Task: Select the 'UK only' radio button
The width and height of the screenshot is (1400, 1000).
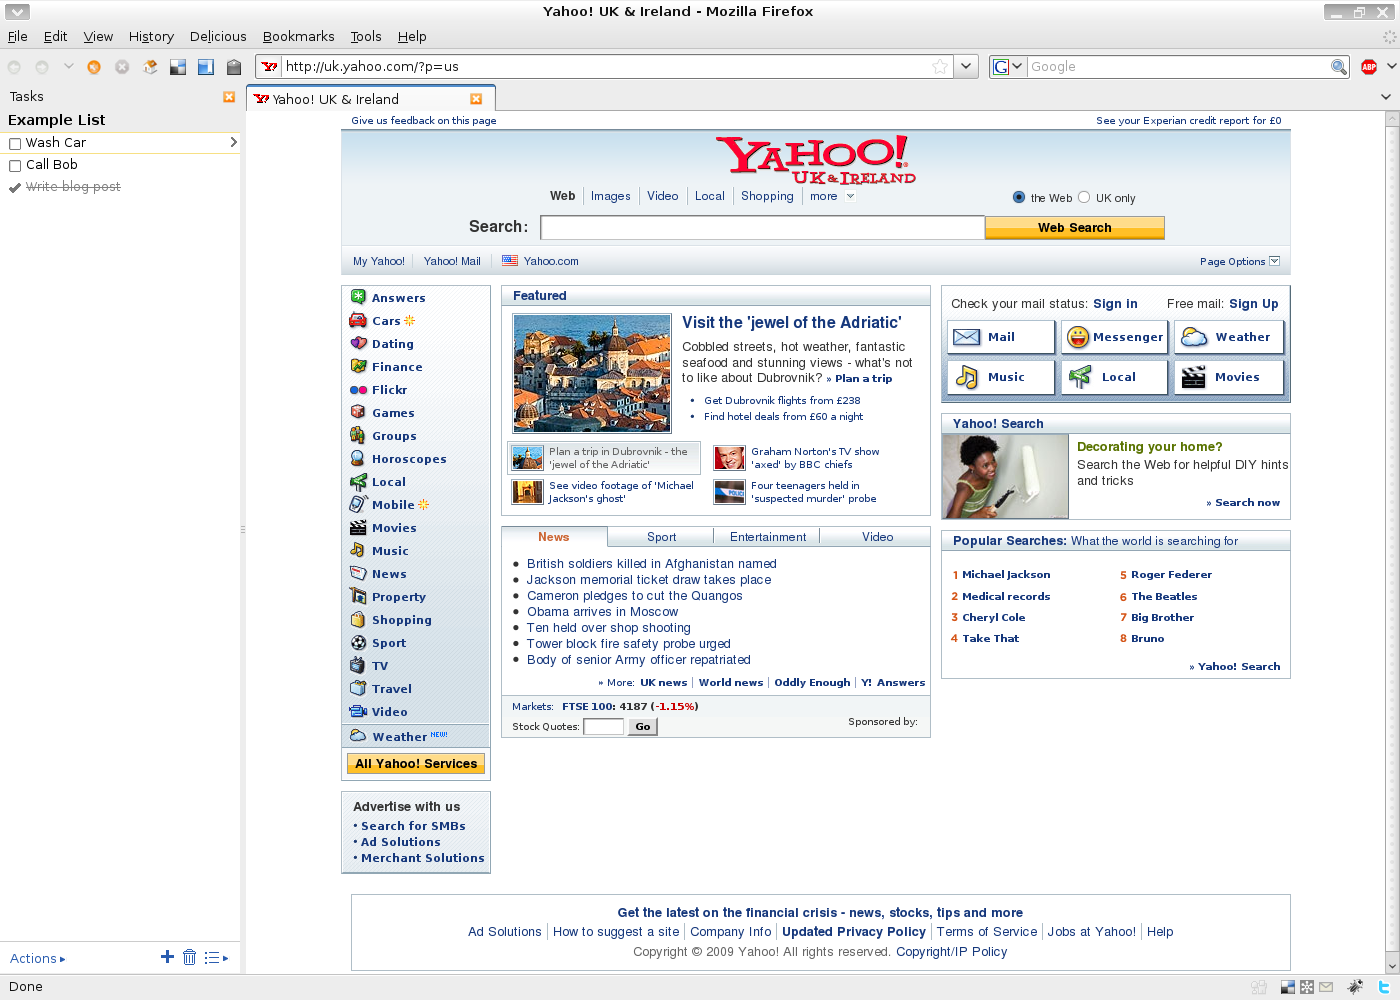Action: click(x=1084, y=197)
